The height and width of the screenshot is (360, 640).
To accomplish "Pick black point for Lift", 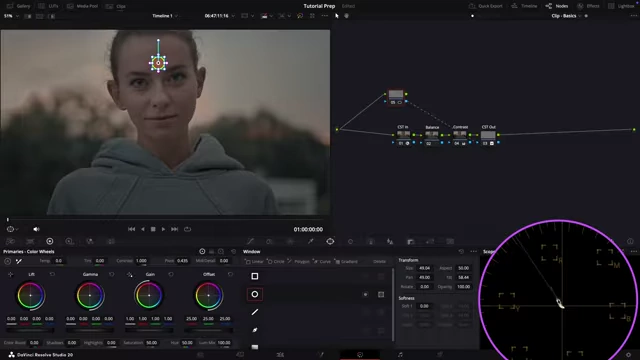I will coord(11,274).
